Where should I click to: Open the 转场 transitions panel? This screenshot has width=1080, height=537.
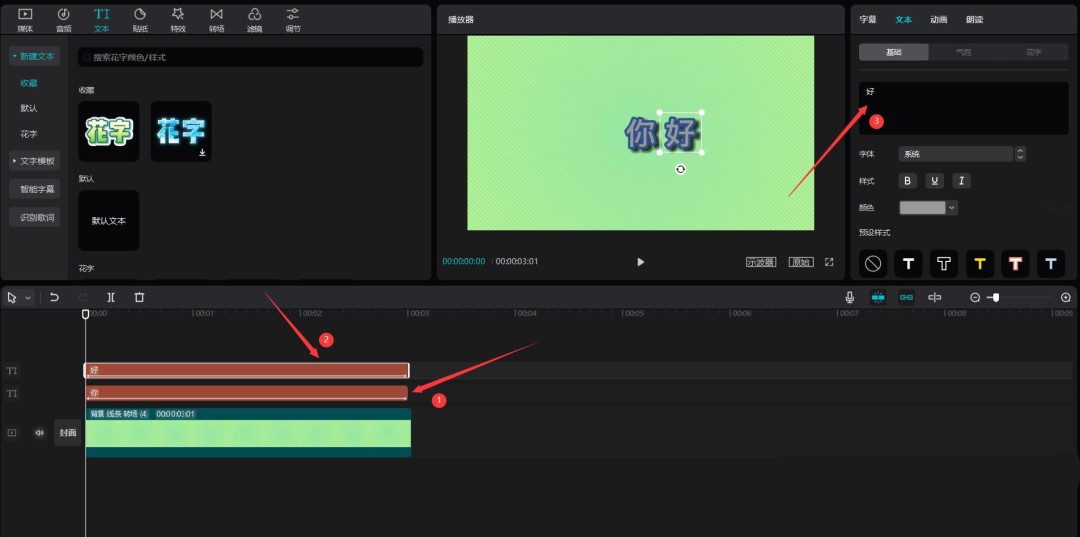click(216, 17)
